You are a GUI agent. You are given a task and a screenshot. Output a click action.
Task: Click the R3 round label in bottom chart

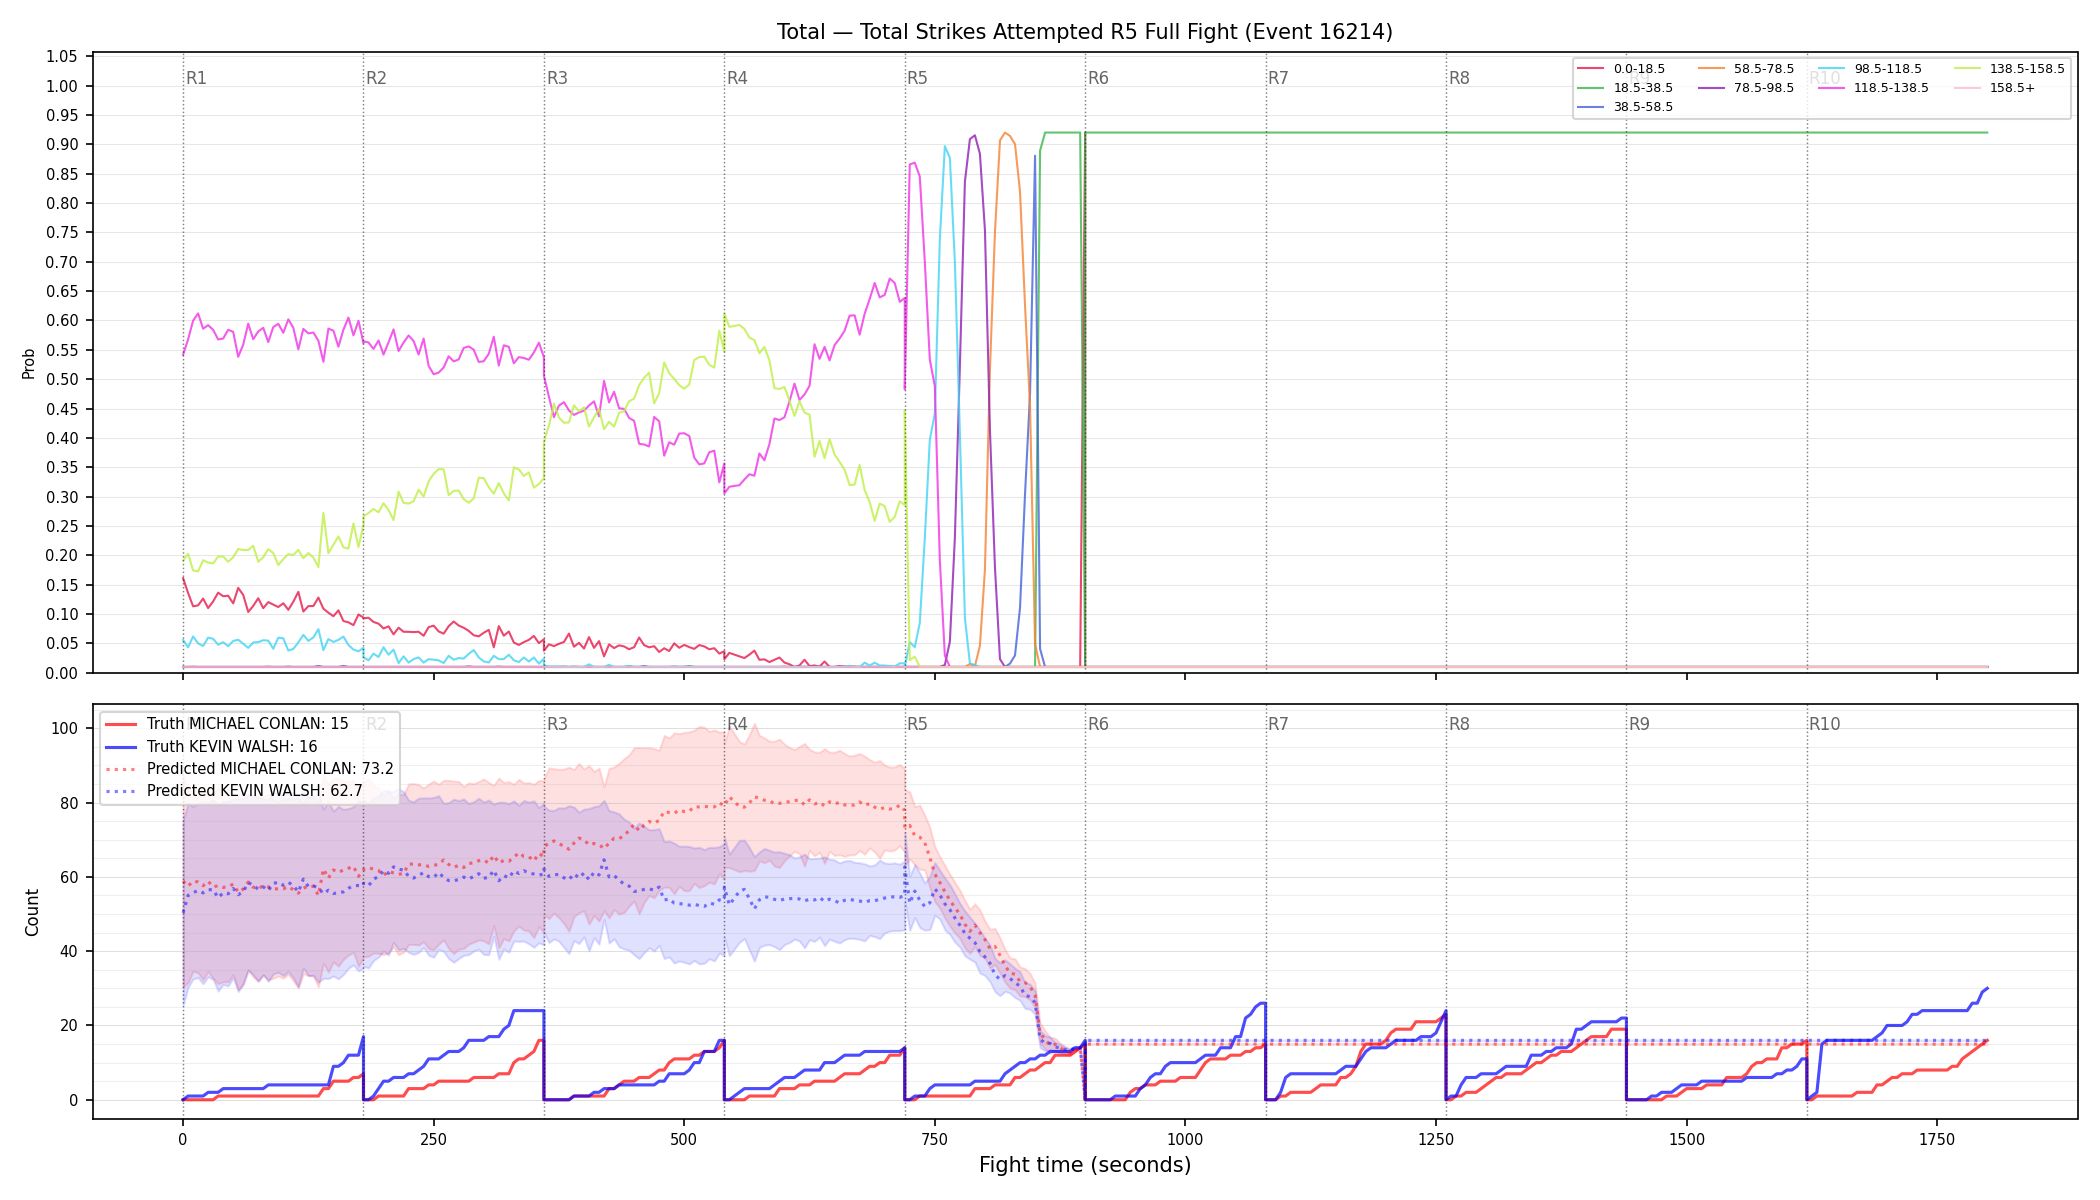(x=557, y=724)
